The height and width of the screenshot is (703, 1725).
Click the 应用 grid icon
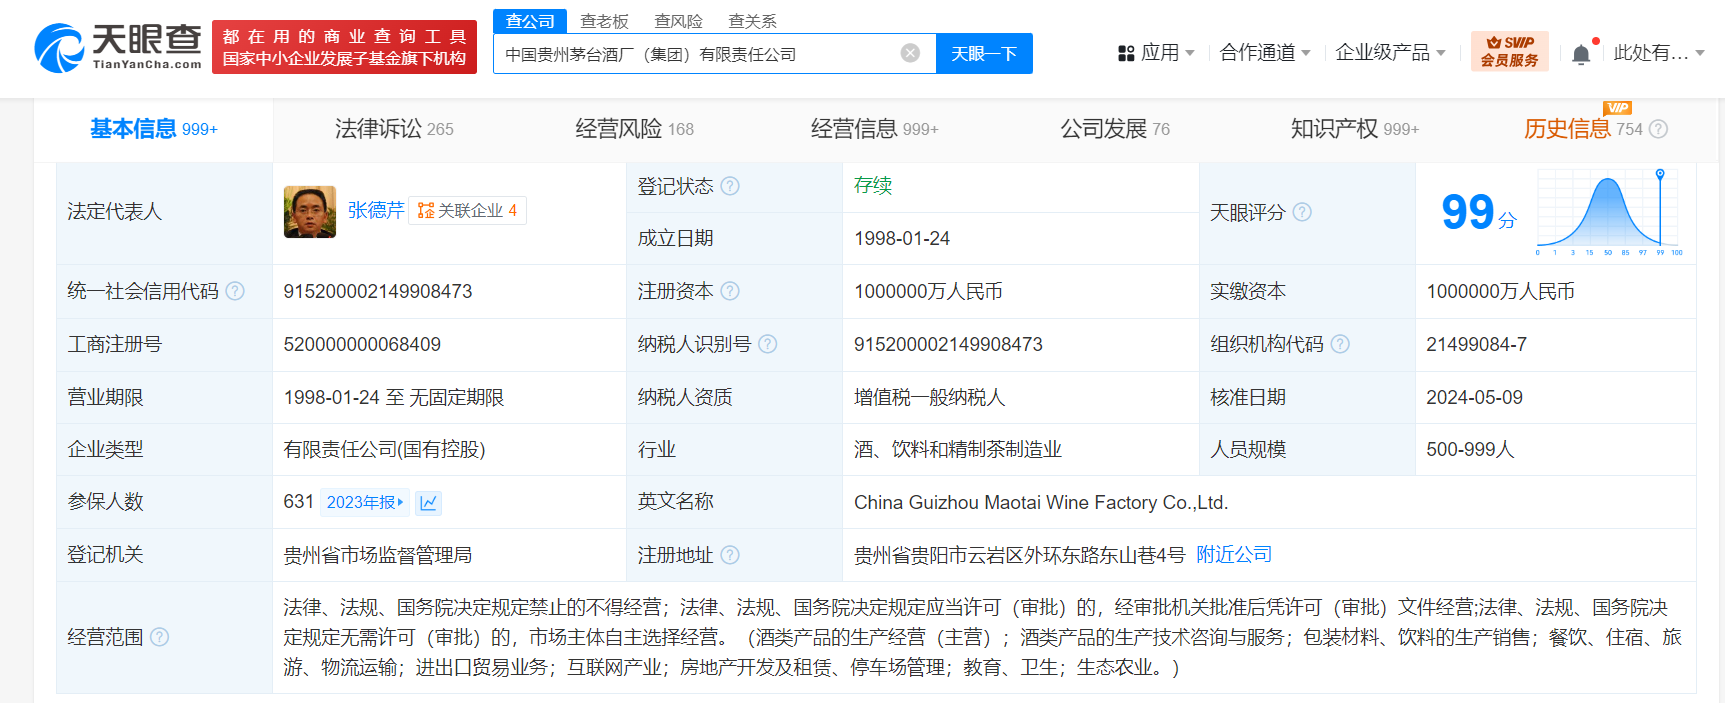tap(1126, 53)
